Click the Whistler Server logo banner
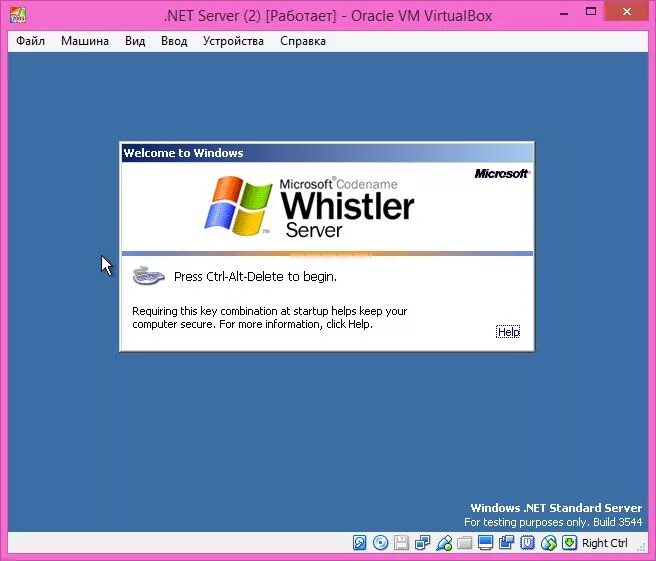 (x=310, y=206)
